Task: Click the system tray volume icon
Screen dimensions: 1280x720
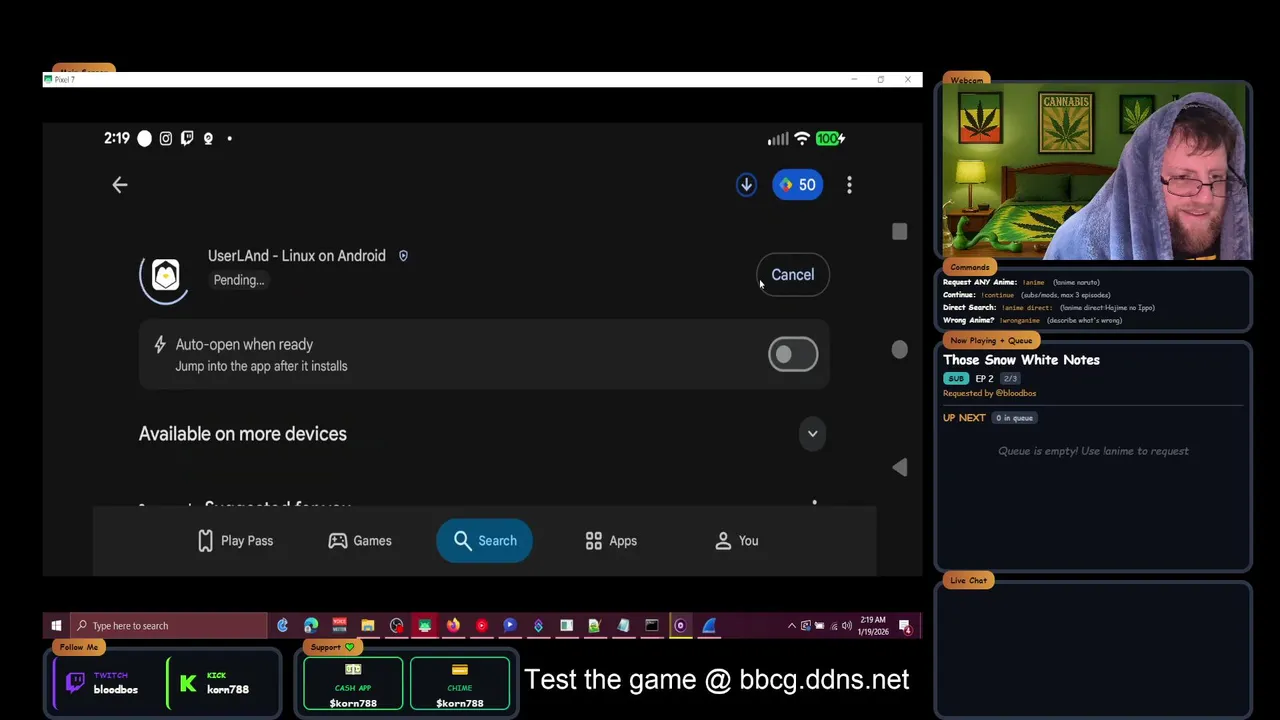Action: click(x=847, y=626)
